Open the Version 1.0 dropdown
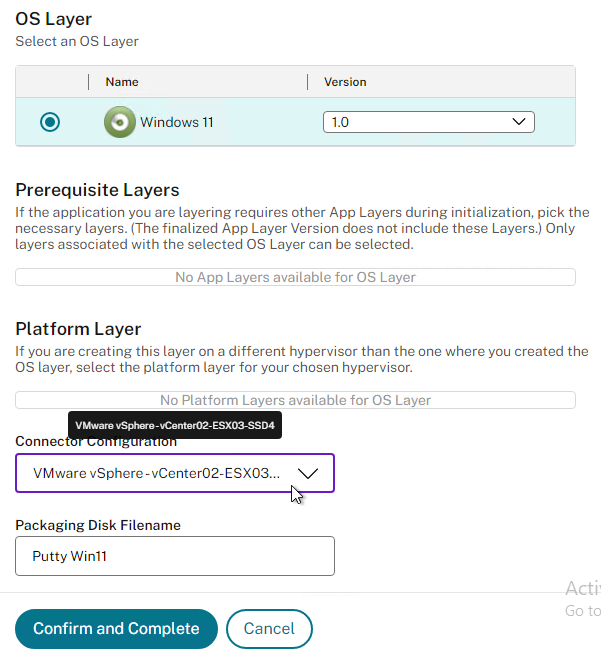The image size is (601, 656). click(x=428, y=122)
